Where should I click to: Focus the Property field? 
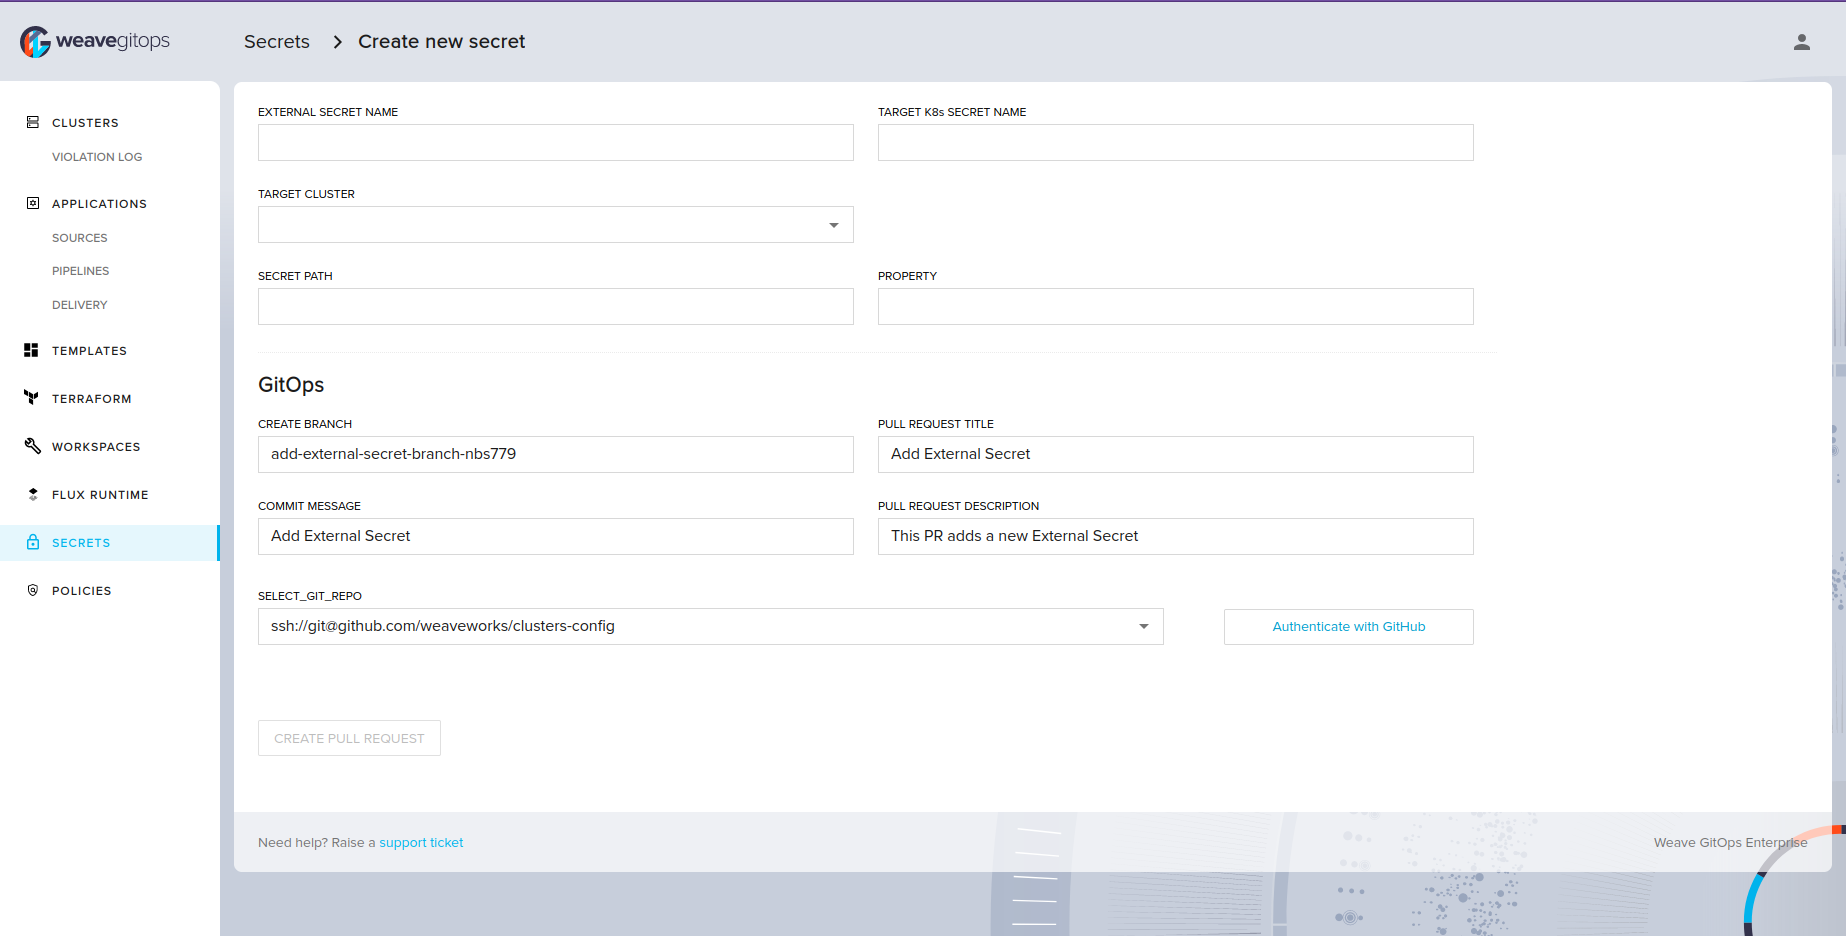[x=1176, y=306]
